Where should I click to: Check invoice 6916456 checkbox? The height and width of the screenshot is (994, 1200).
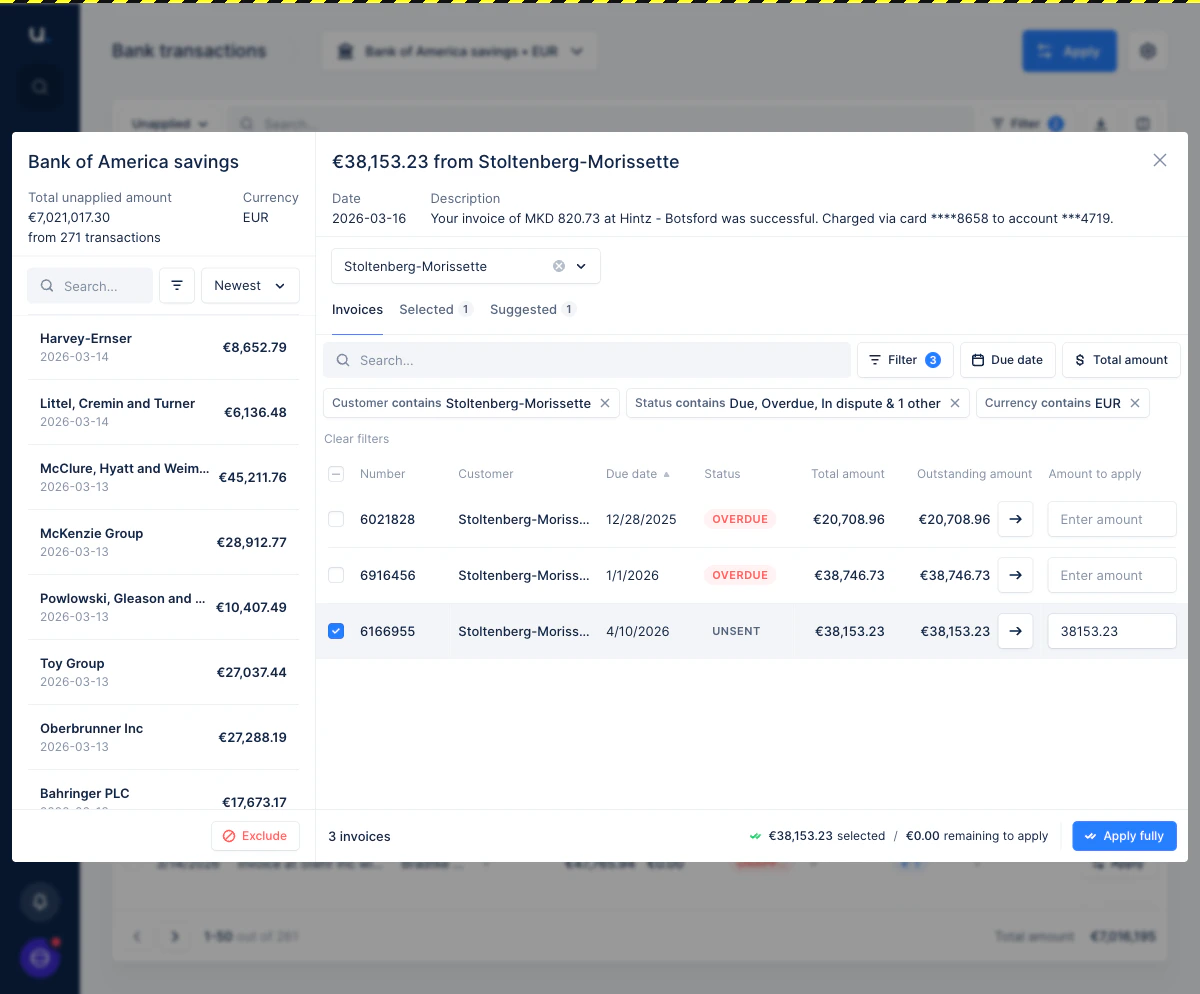(336, 575)
